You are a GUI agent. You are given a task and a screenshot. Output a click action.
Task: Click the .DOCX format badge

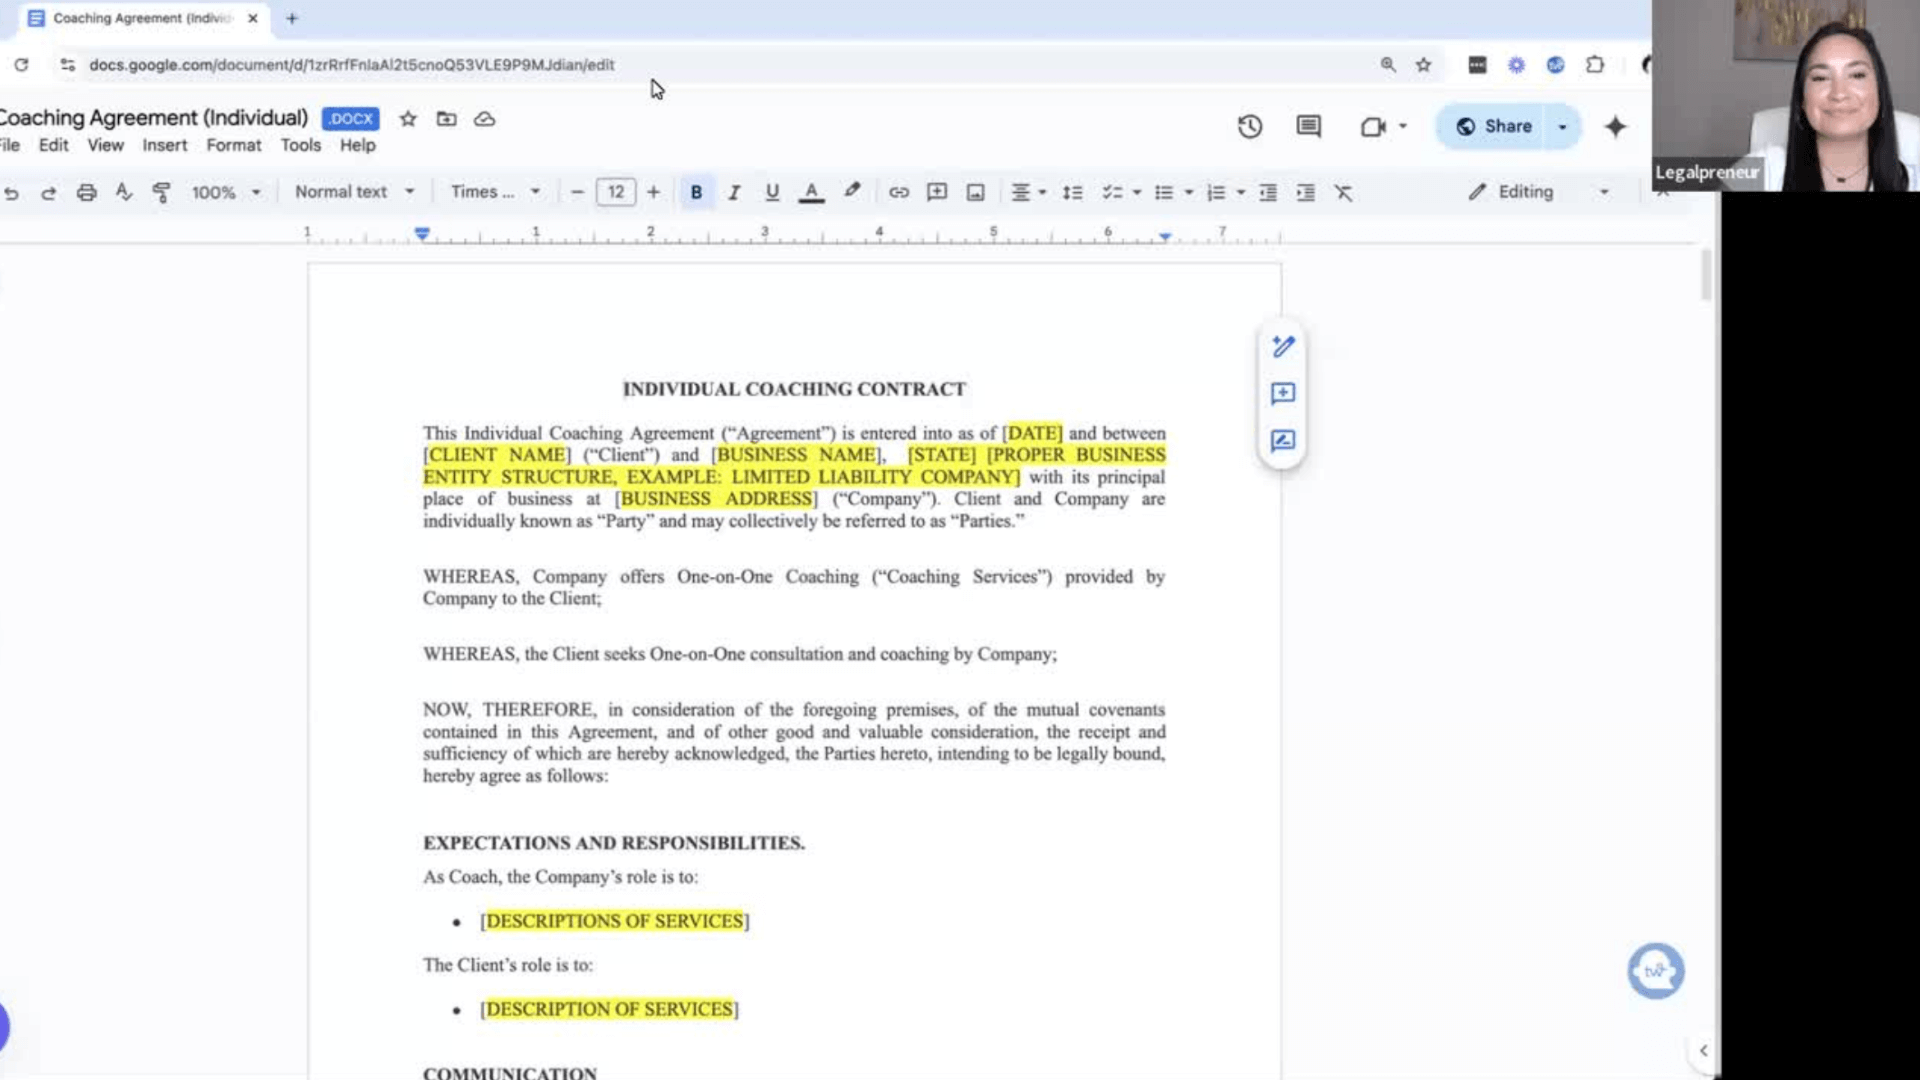351,118
